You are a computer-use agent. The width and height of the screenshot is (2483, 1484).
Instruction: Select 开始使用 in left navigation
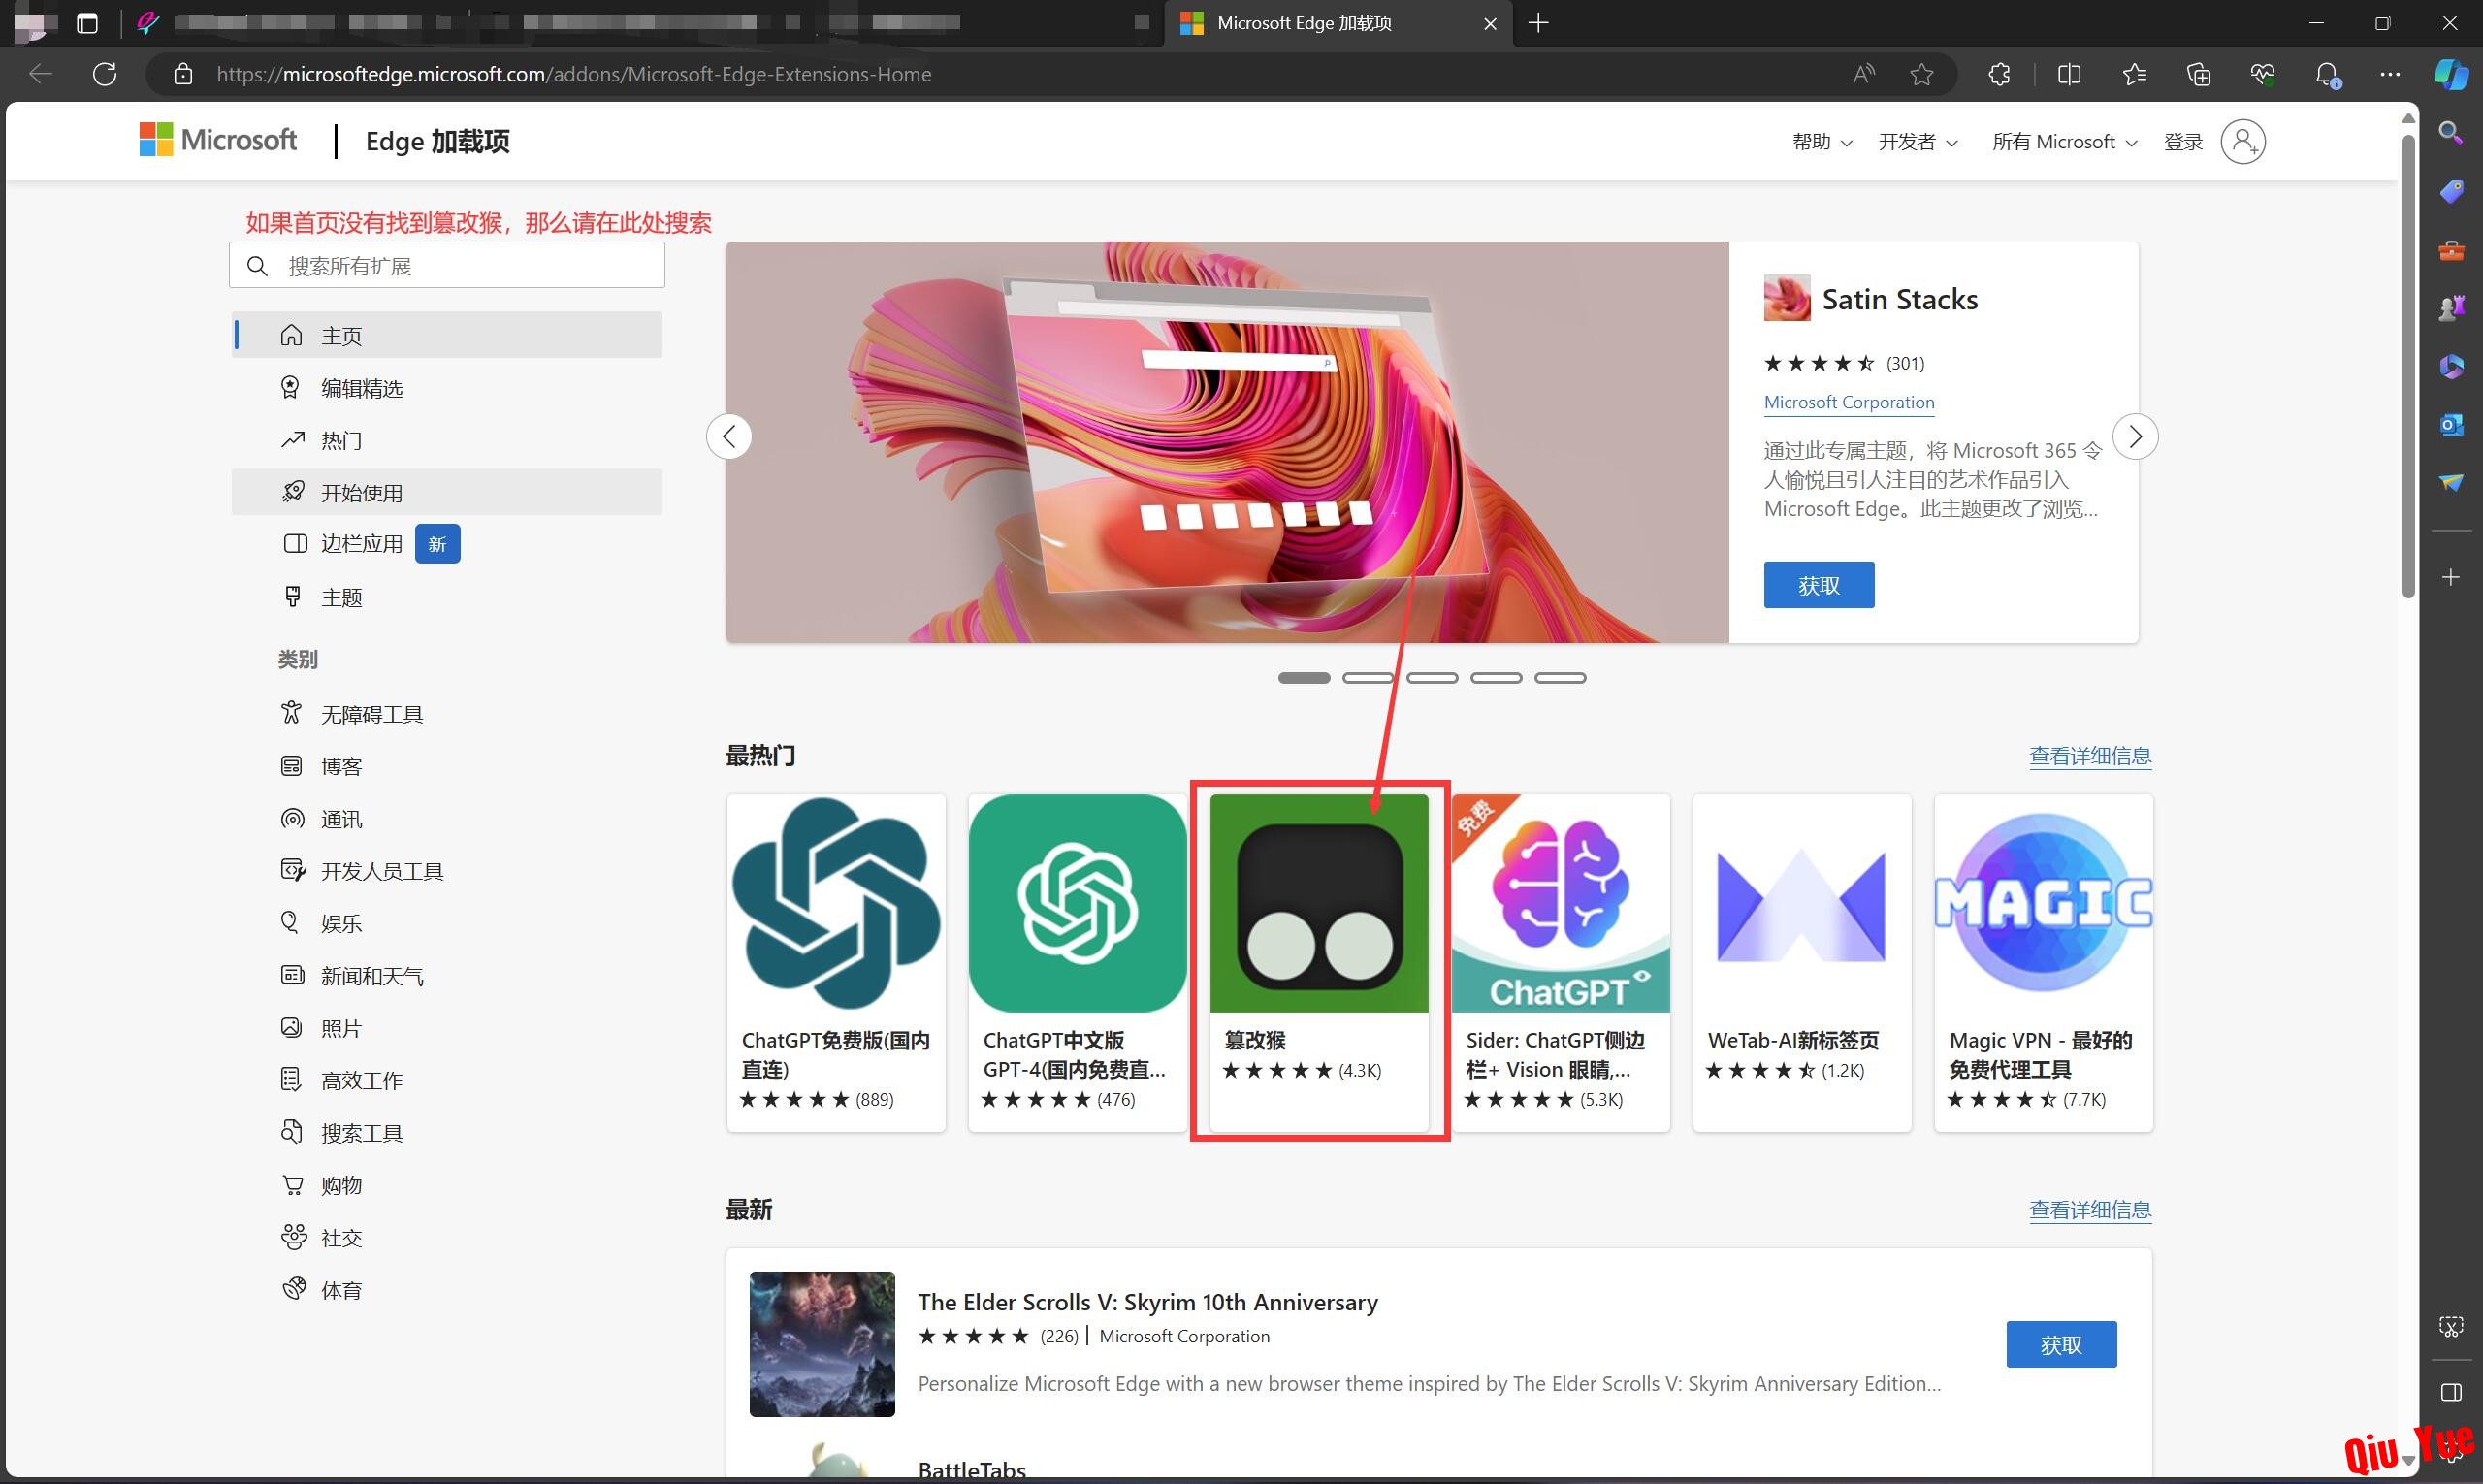click(447, 492)
